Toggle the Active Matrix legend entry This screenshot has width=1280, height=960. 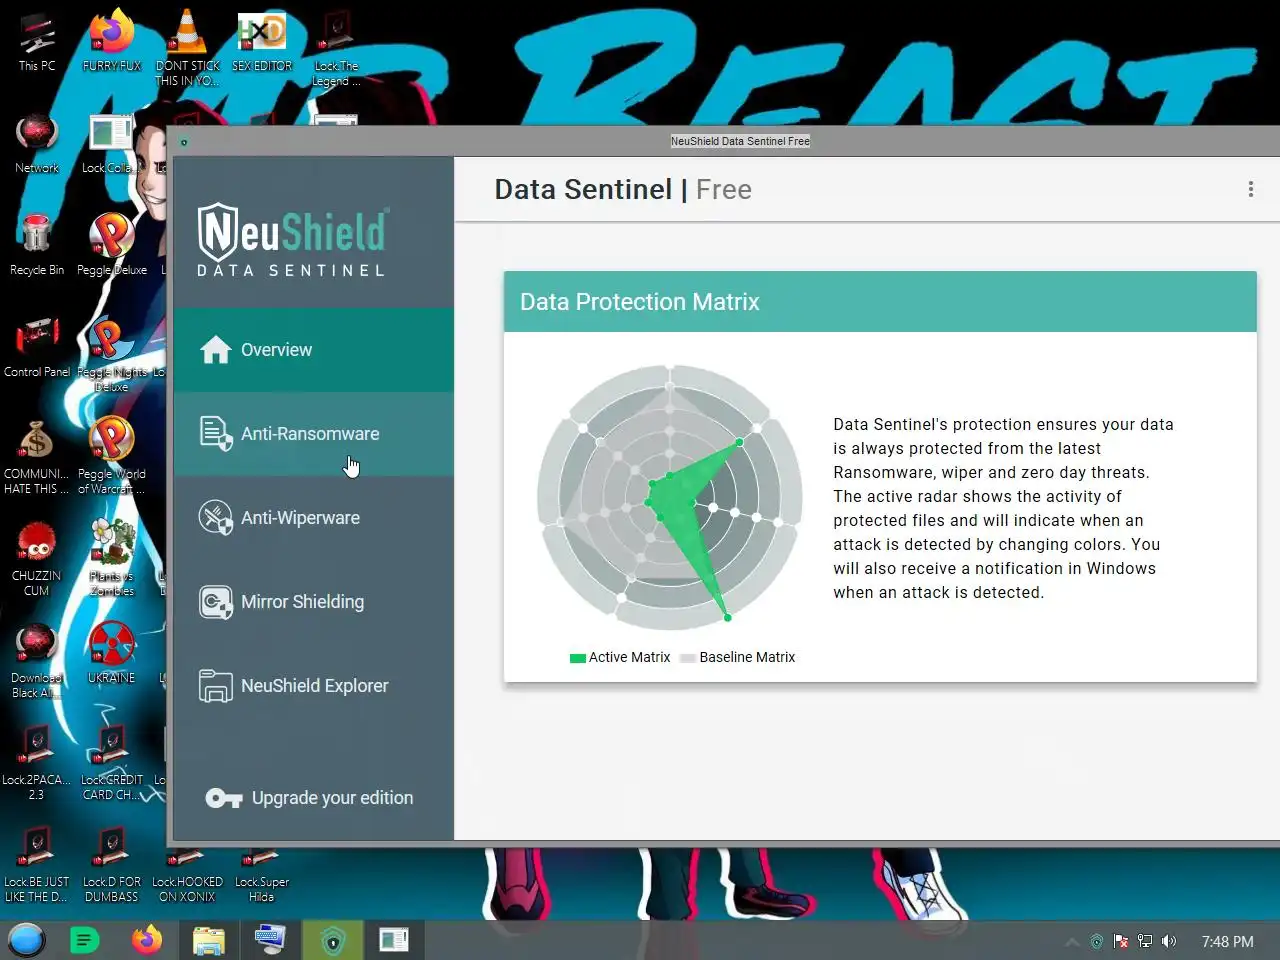pos(620,657)
